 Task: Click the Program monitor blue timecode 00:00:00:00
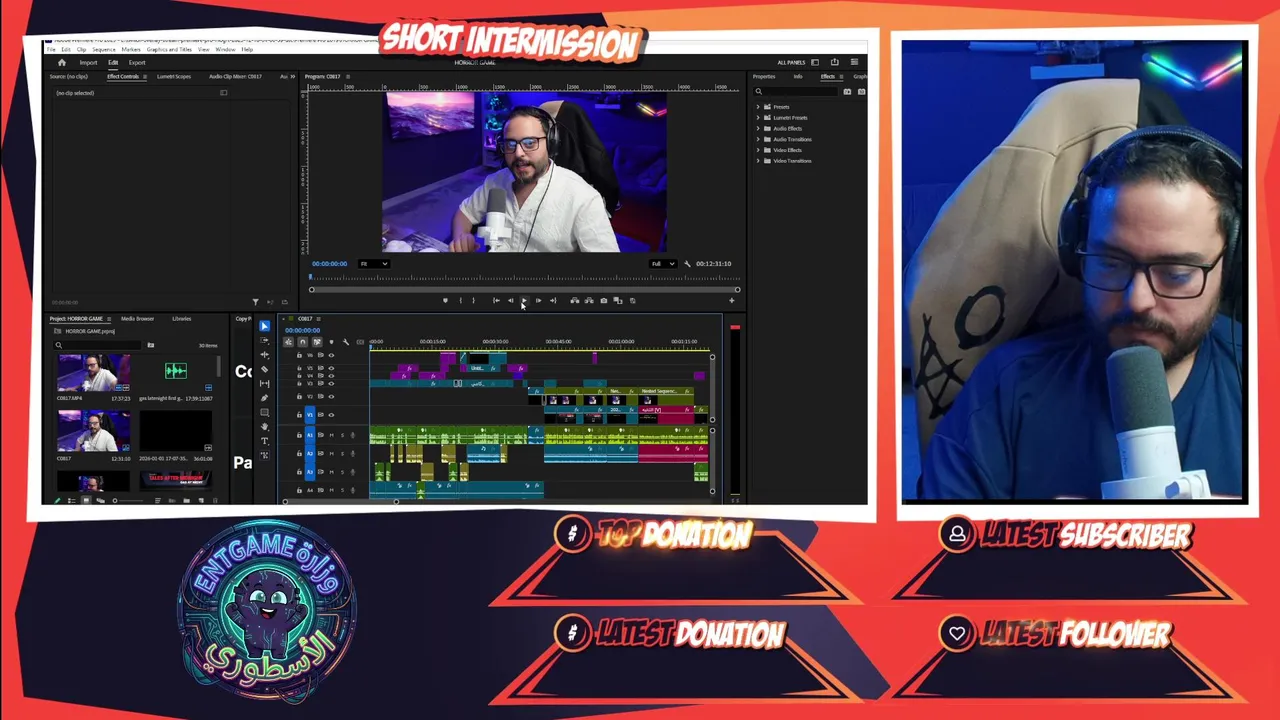point(330,264)
